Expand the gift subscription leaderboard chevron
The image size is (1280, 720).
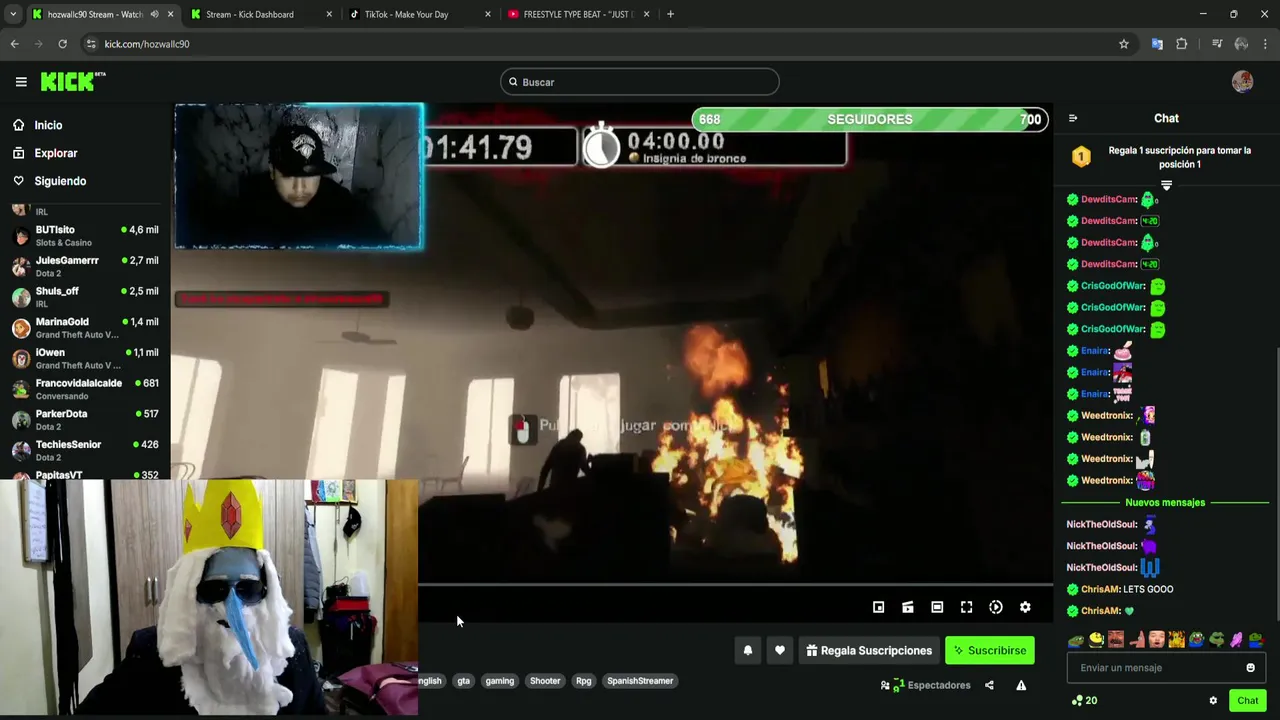[x=1166, y=186]
